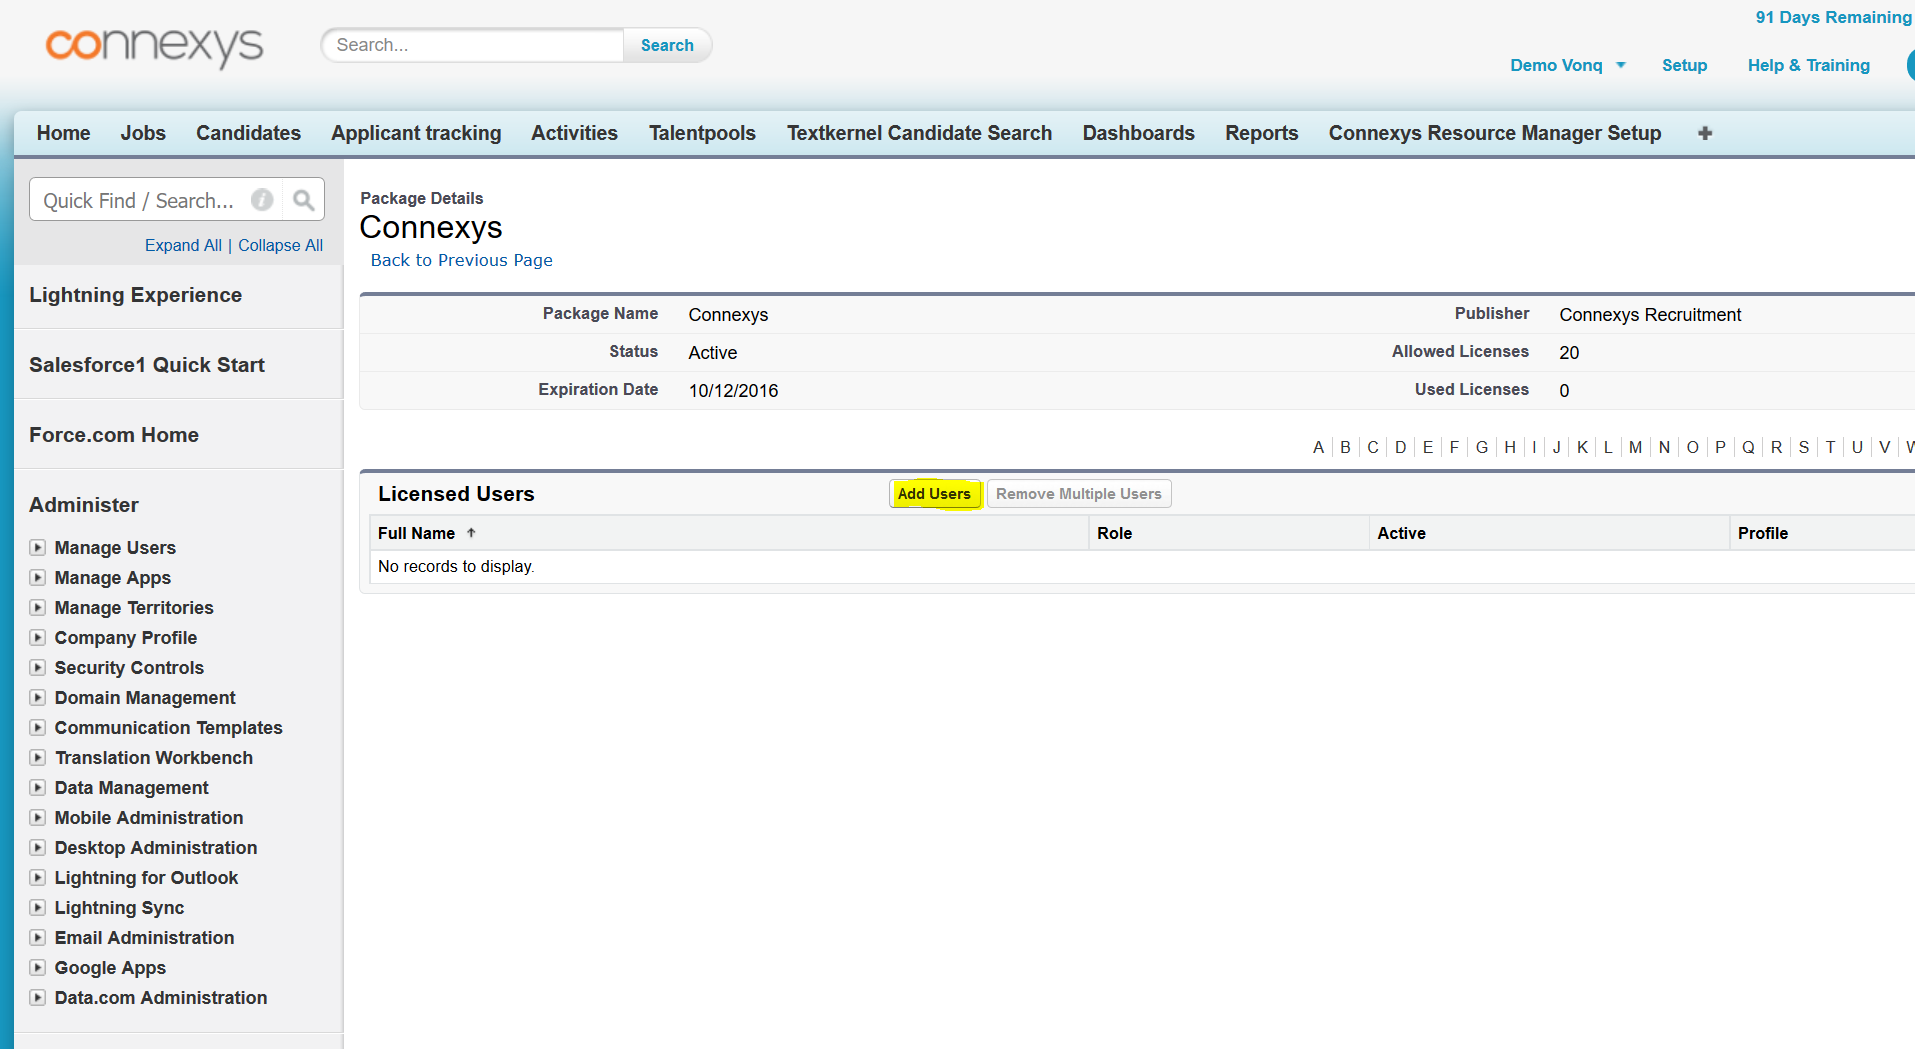This screenshot has height=1049, width=1915.
Task: Click the Remove Multiple Users button
Action: [1079, 494]
